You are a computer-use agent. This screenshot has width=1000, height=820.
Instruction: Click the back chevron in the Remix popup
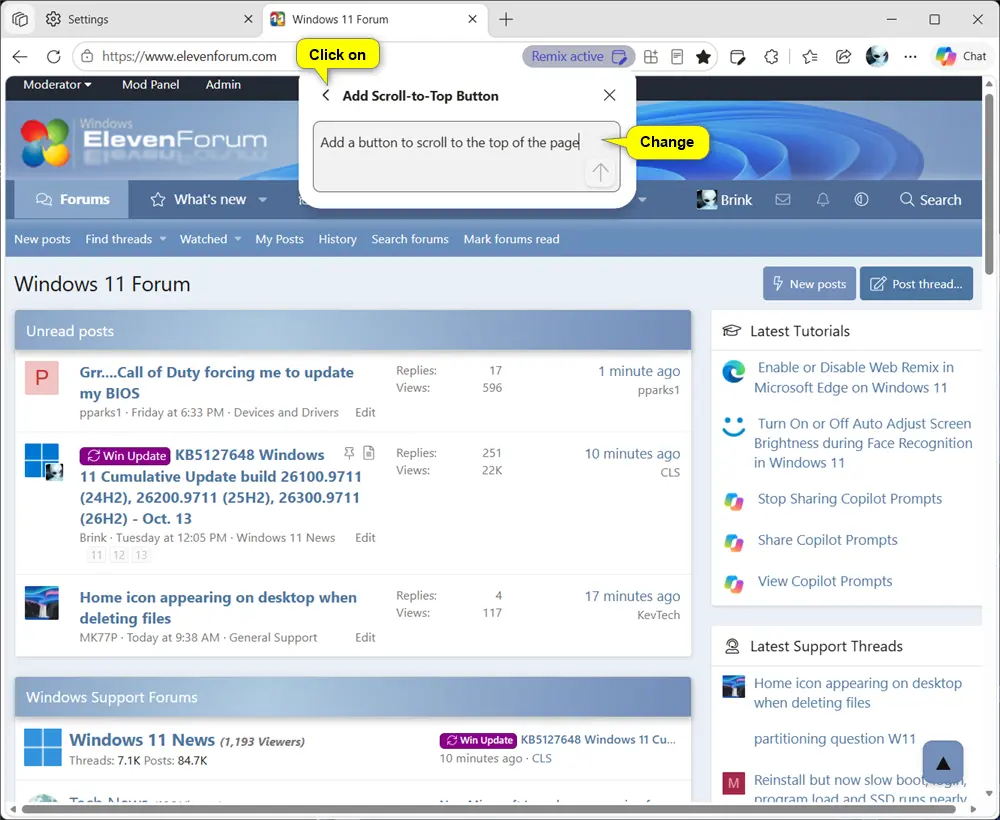(x=326, y=96)
